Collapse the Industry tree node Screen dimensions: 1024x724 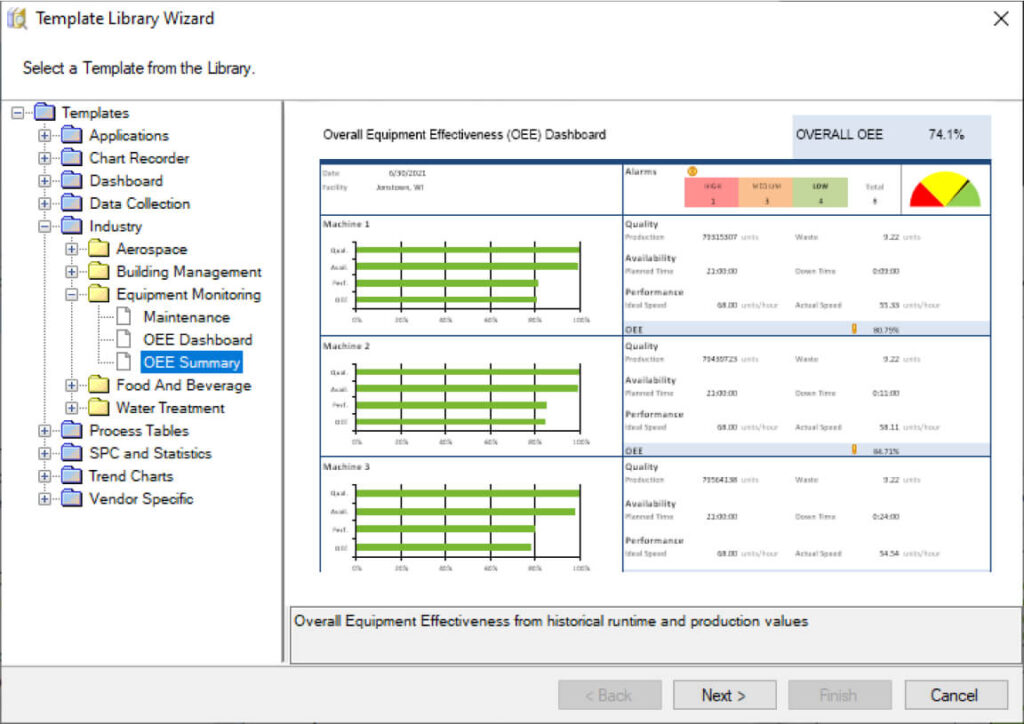[x=44, y=227]
